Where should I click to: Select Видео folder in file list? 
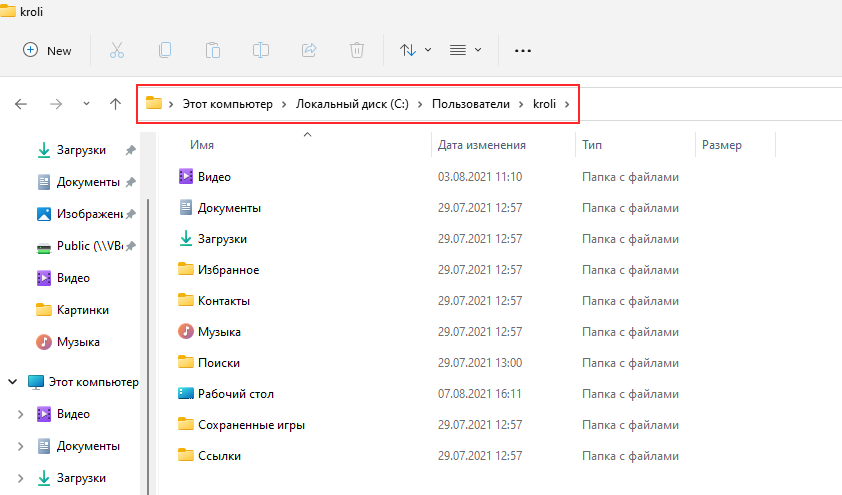click(214, 177)
